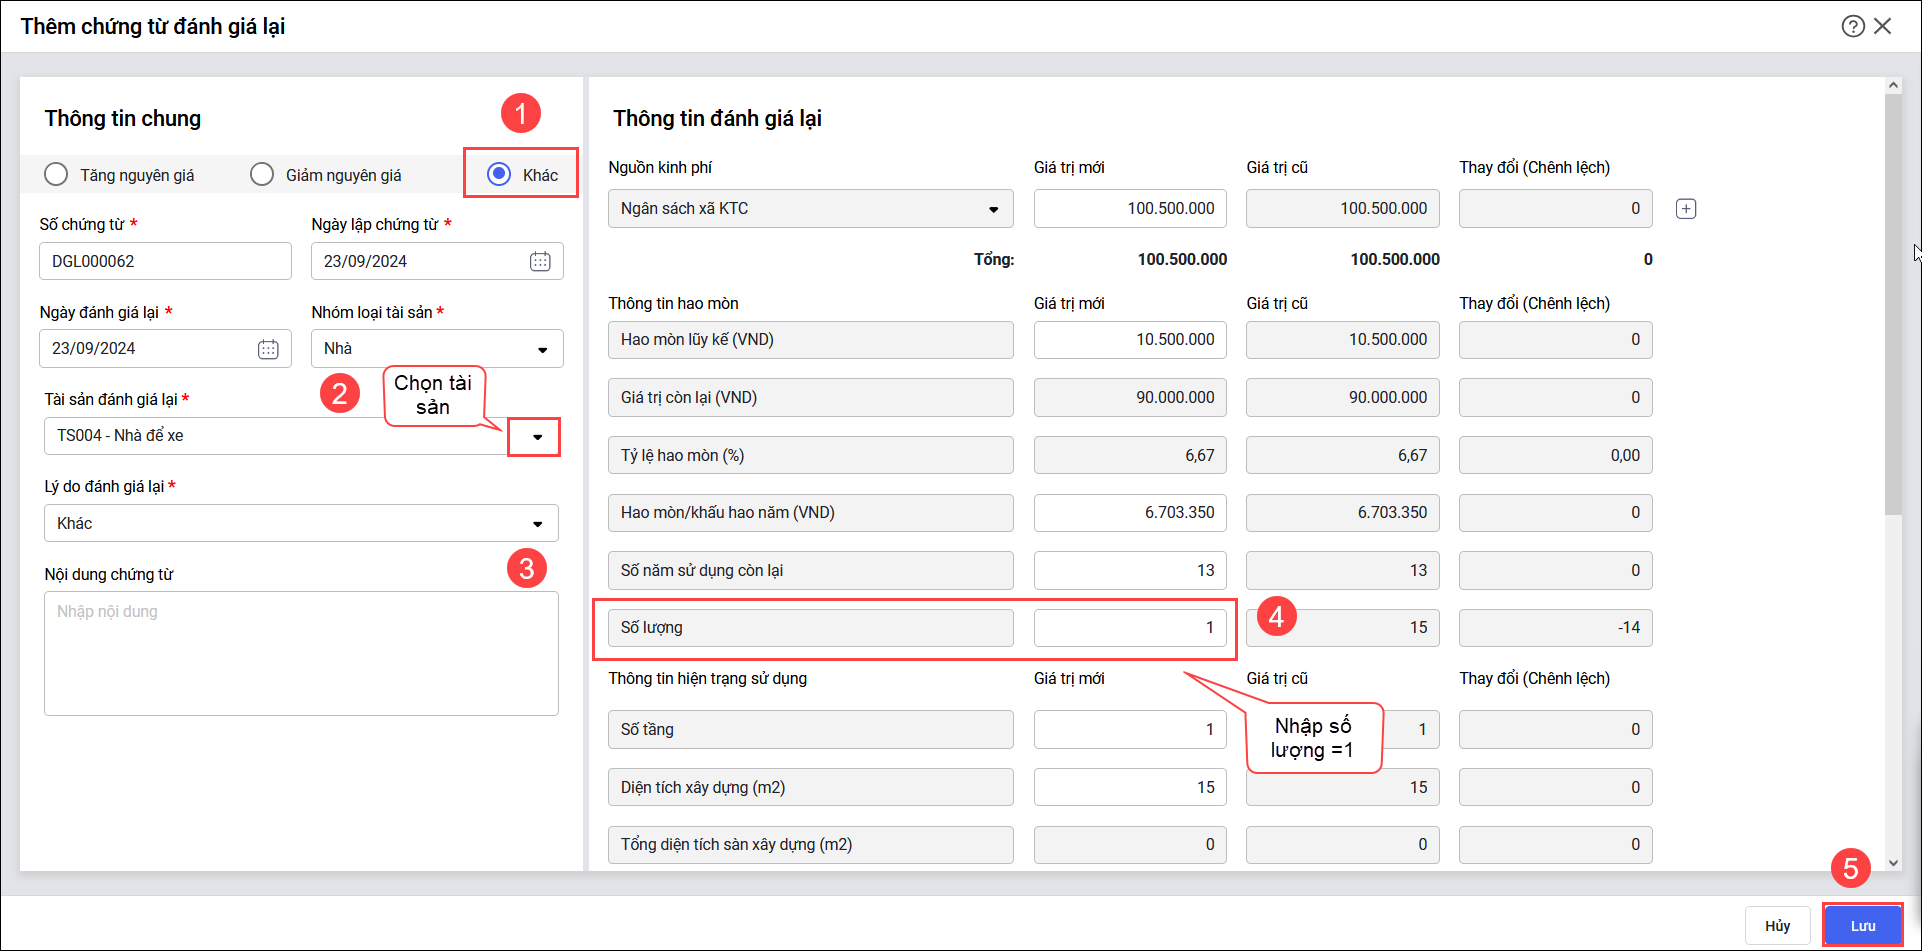Image resolution: width=1922 pixels, height=951 pixels.
Task: Open calendar for Ngày lập chứng từ
Action: 540,261
